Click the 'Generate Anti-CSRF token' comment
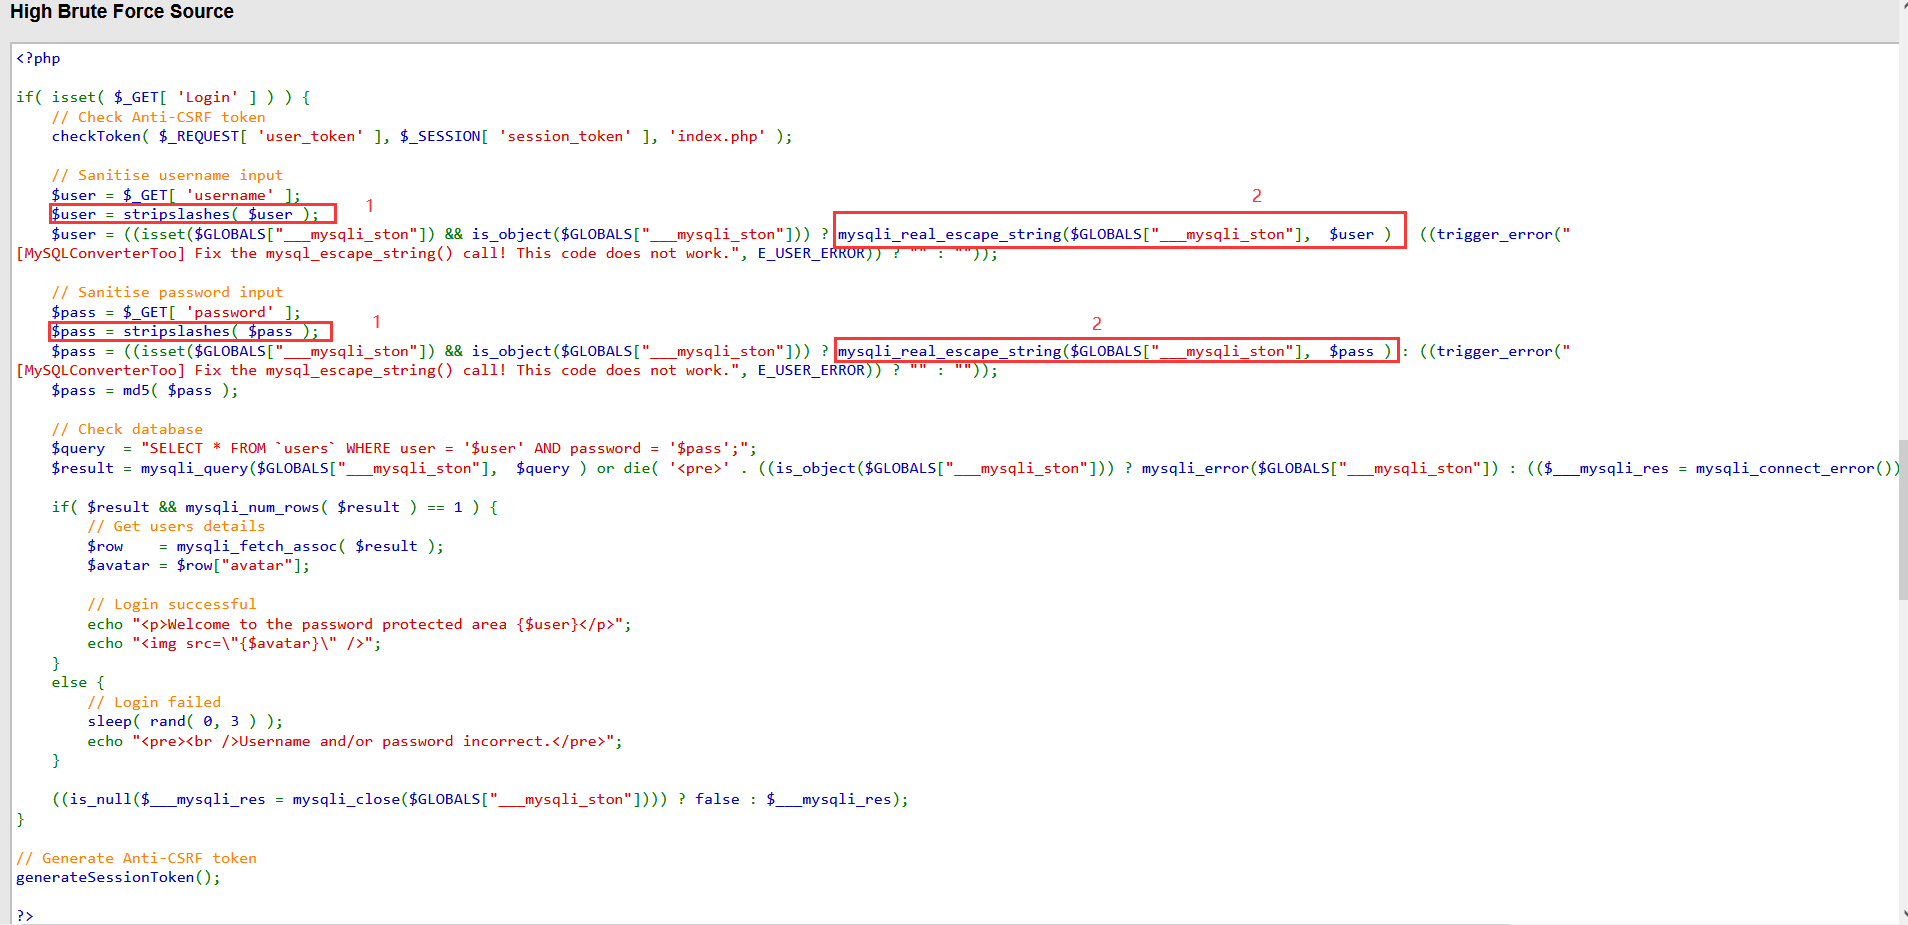The height and width of the screenshot is (925, 1908). tap(136, 858)
